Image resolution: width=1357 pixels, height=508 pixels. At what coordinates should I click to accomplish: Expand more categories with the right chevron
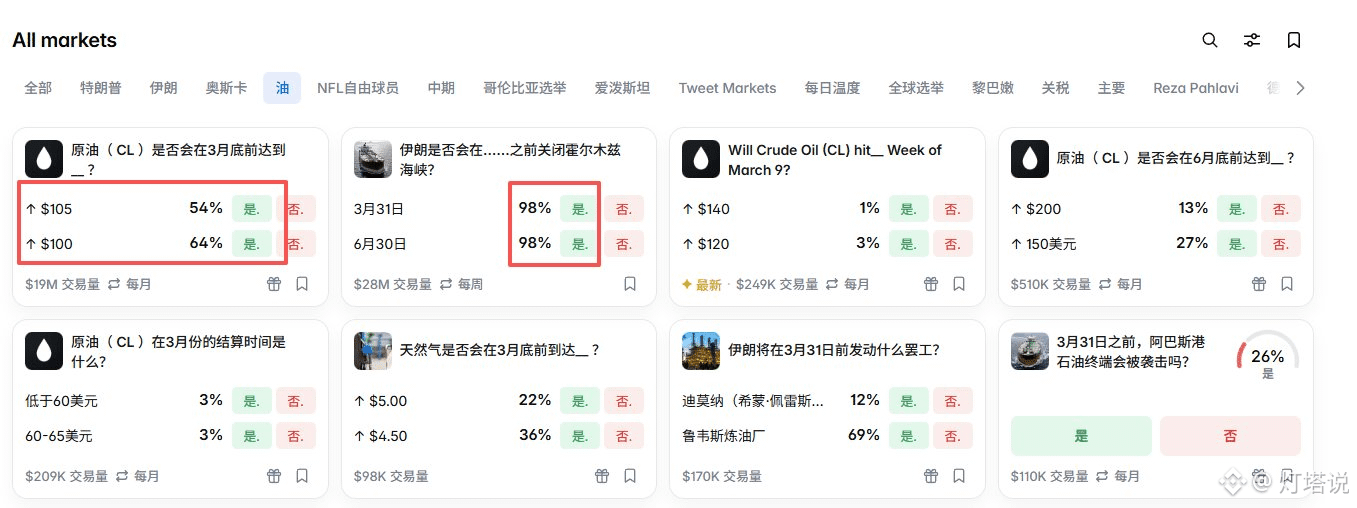pos(1300,88)
